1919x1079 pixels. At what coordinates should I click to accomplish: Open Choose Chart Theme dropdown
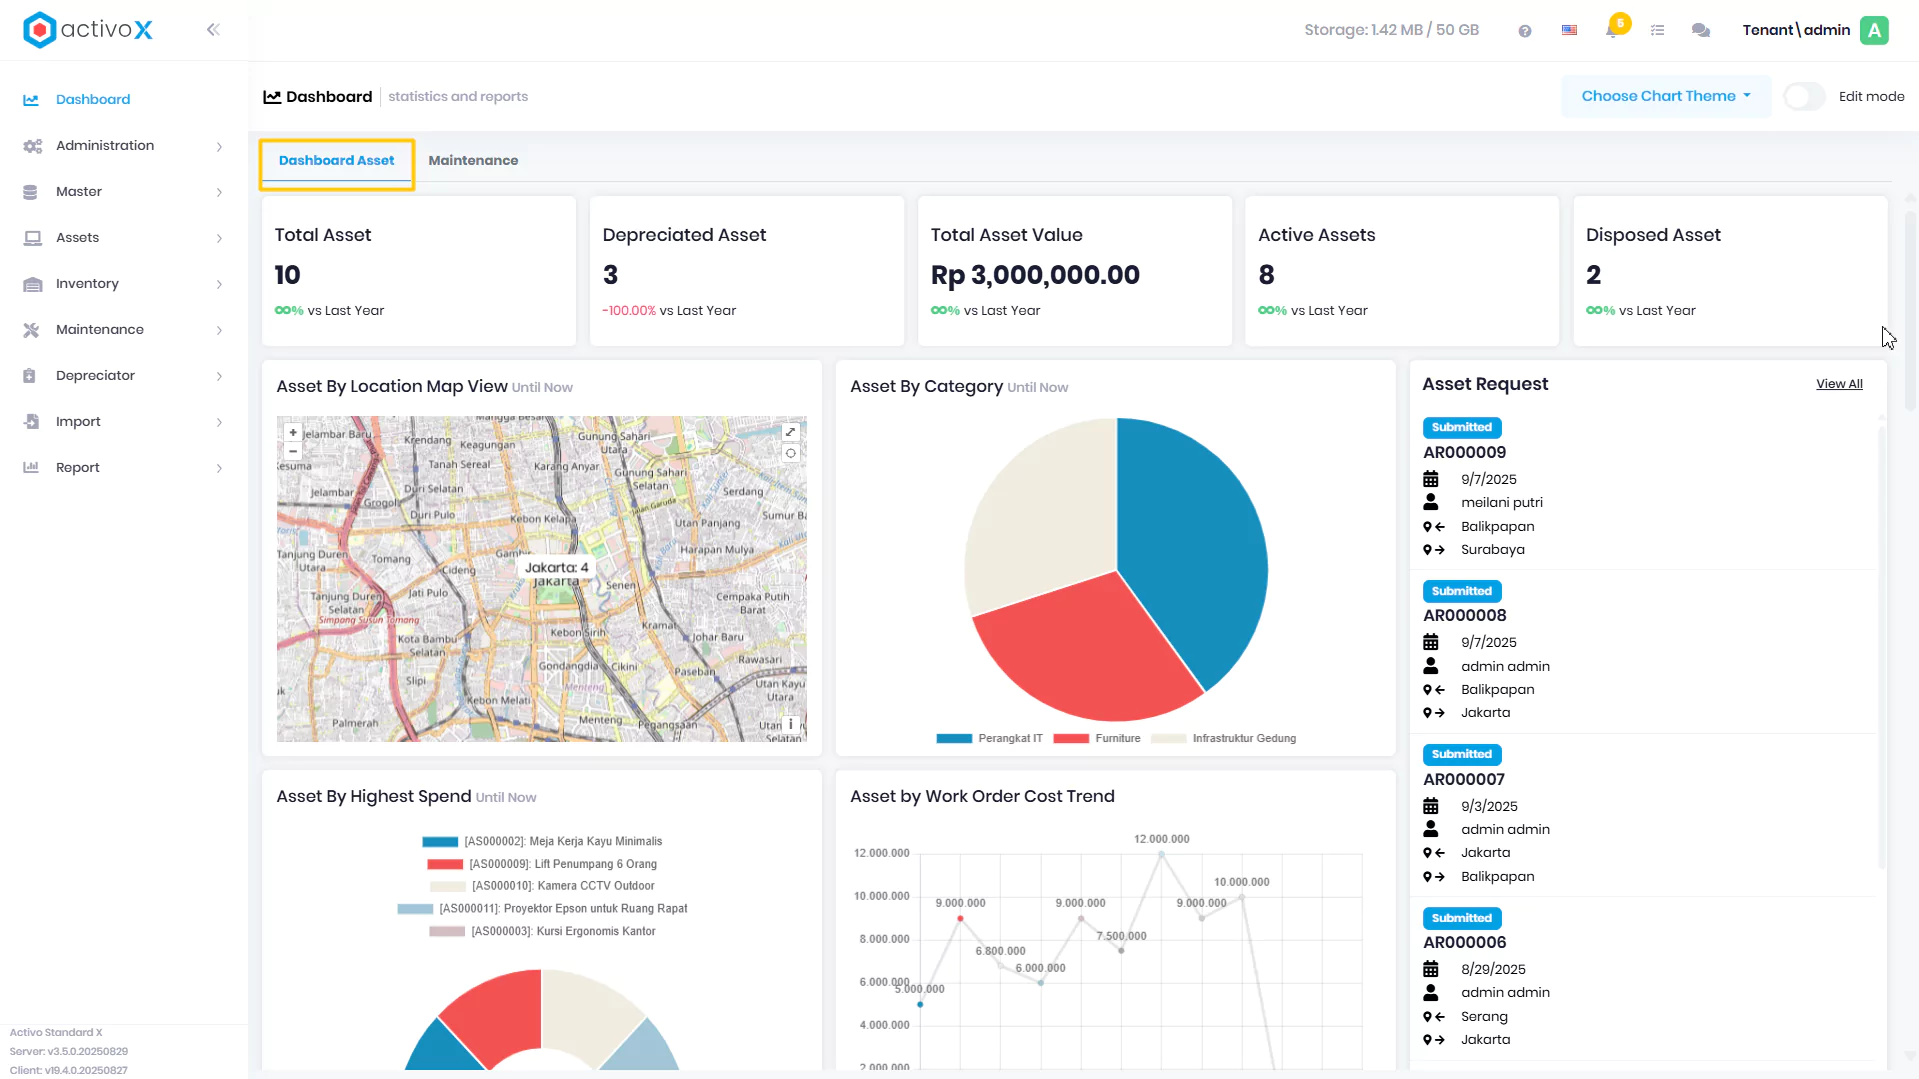coord(1665,96)
